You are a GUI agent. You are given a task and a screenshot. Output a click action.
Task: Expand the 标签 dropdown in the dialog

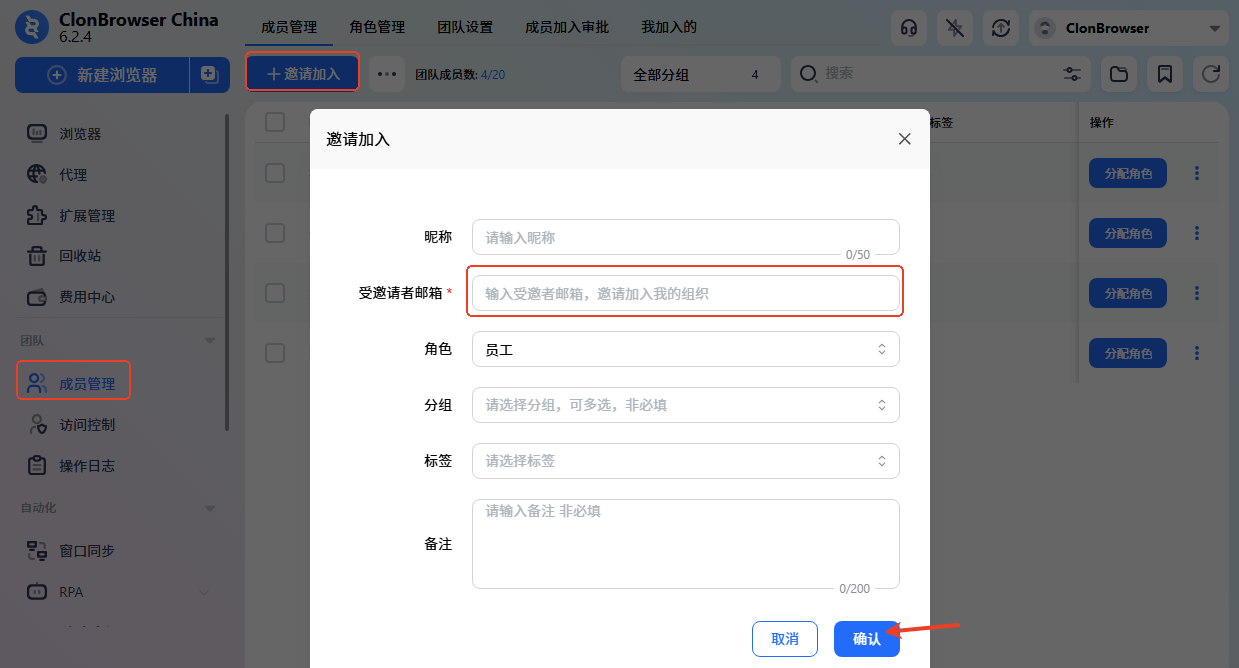[x=685, y=461]
